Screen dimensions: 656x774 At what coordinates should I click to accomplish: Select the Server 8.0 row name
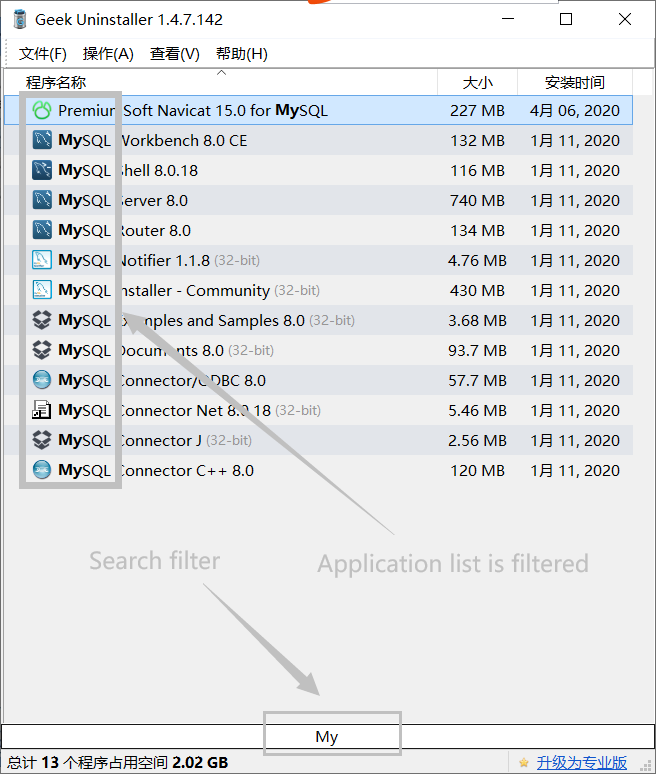click(x=123, y=200)
